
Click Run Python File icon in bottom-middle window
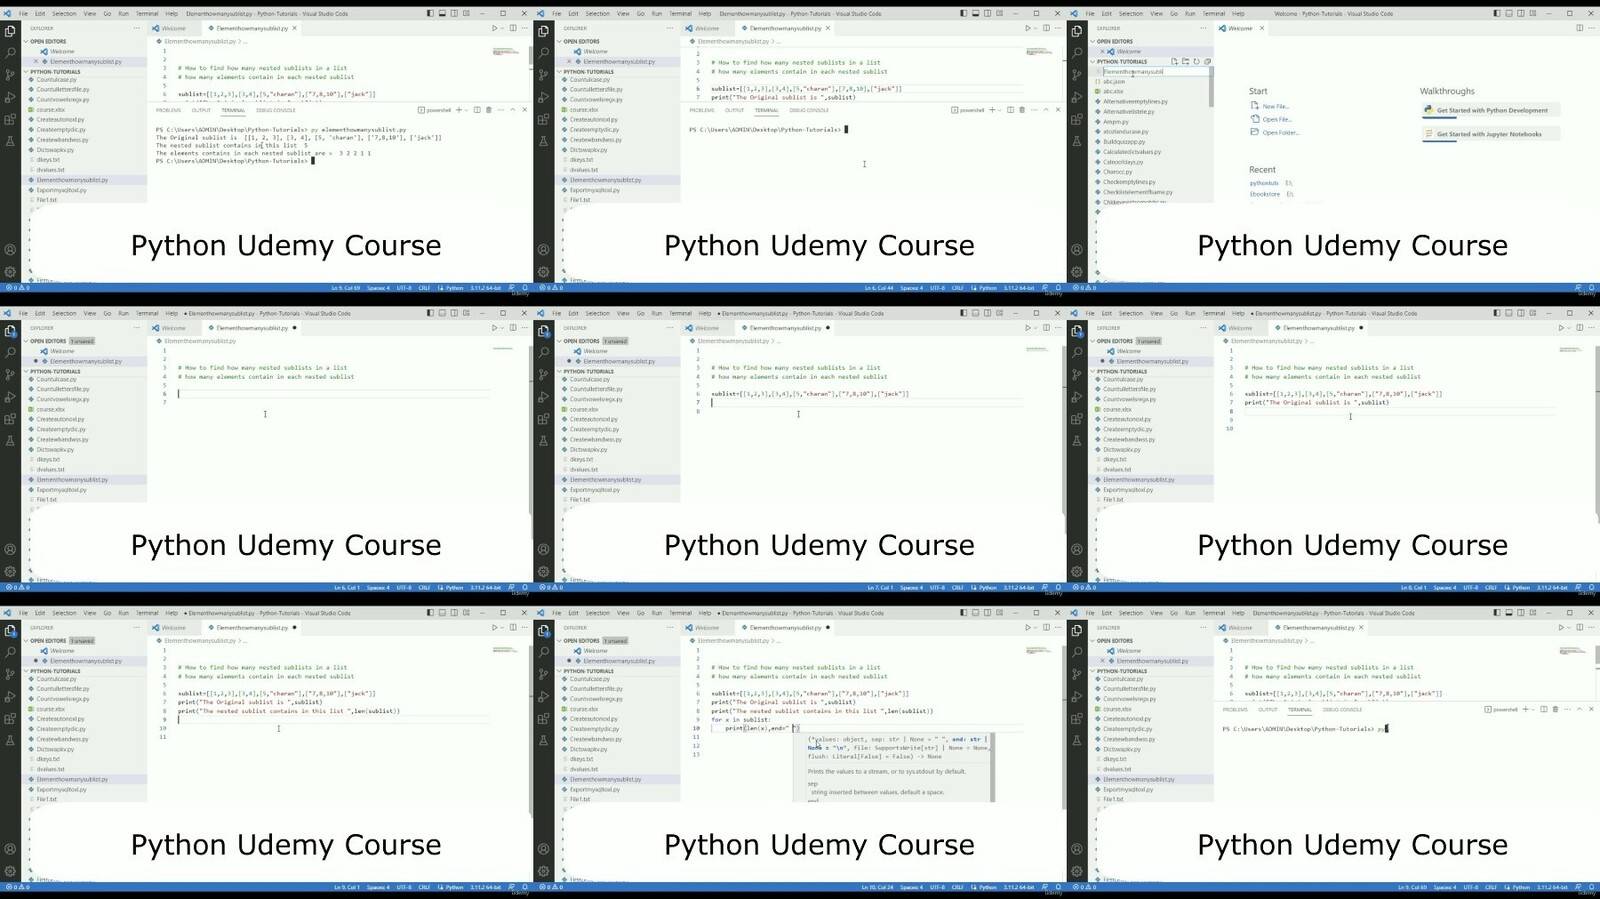click(1027, 628)
